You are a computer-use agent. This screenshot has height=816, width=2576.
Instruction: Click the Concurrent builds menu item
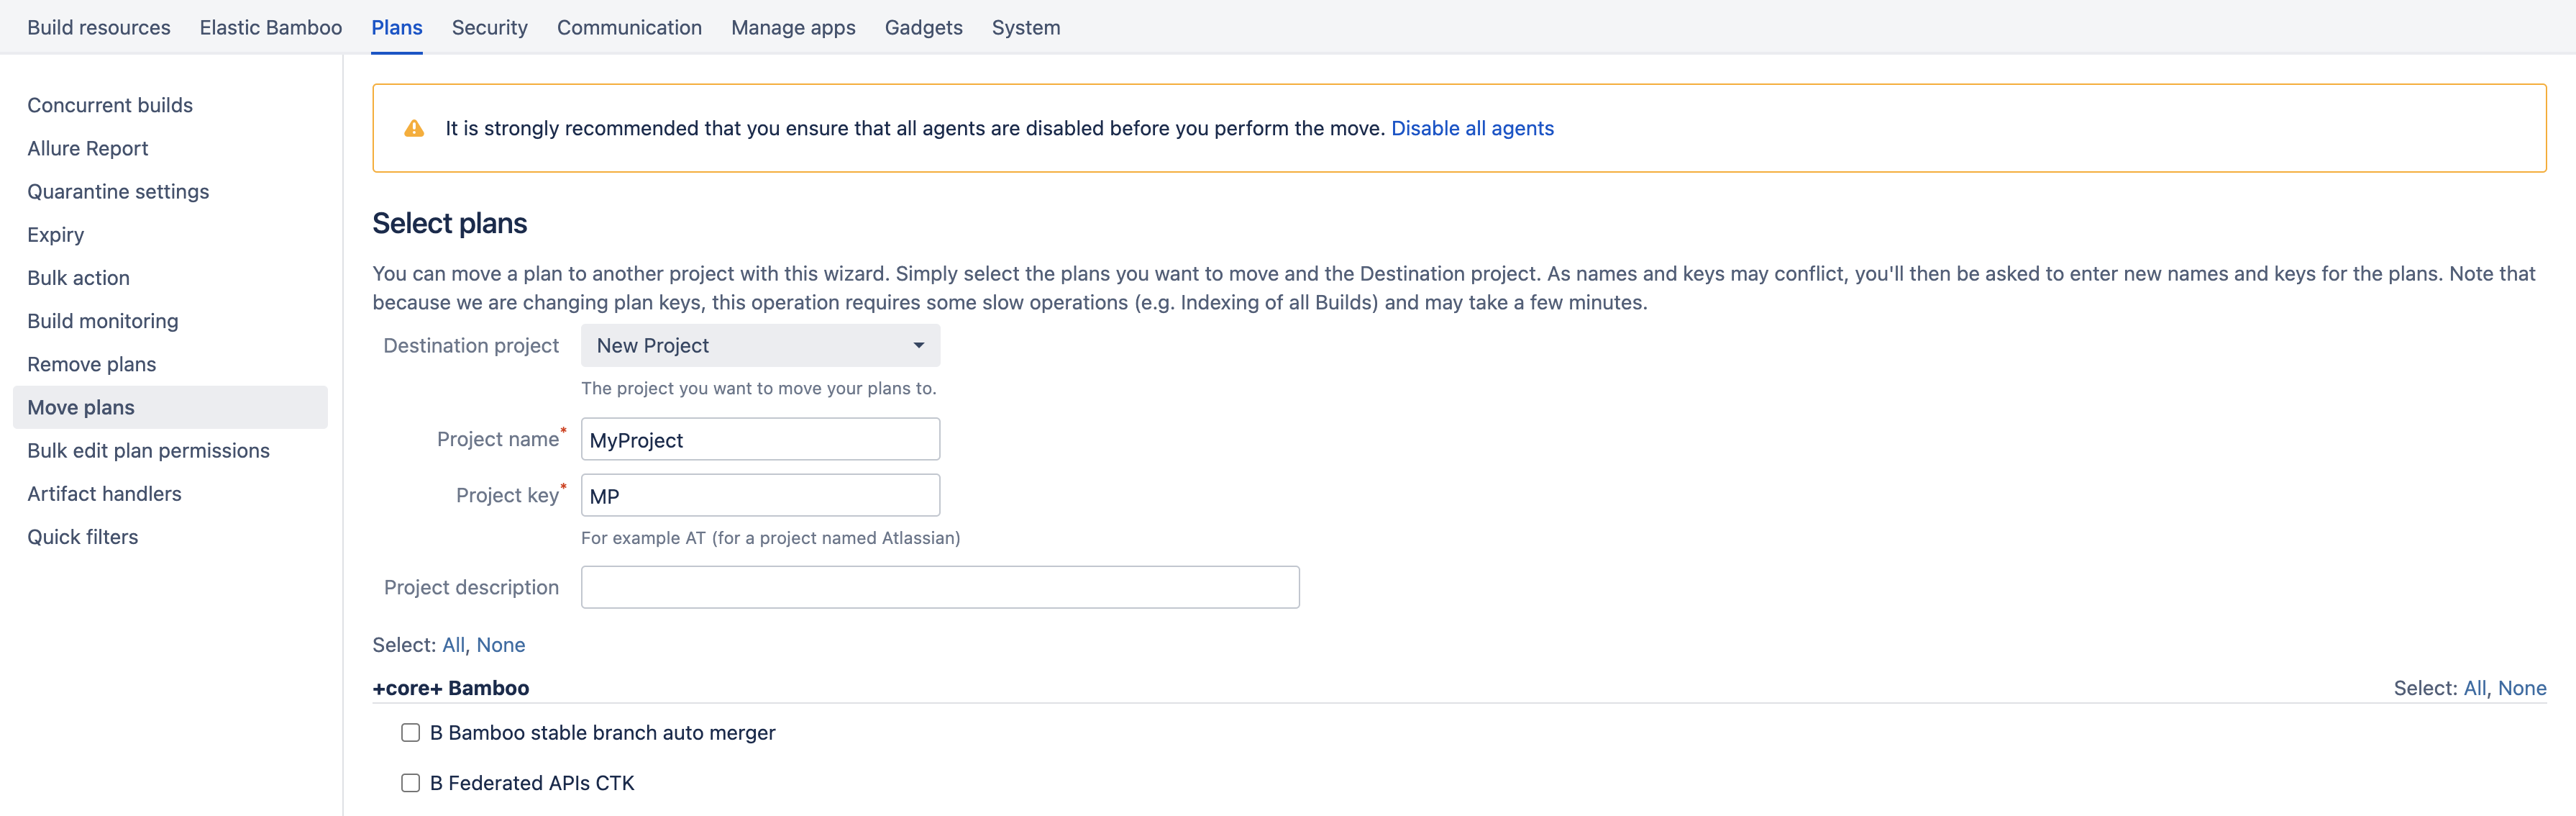110,104
